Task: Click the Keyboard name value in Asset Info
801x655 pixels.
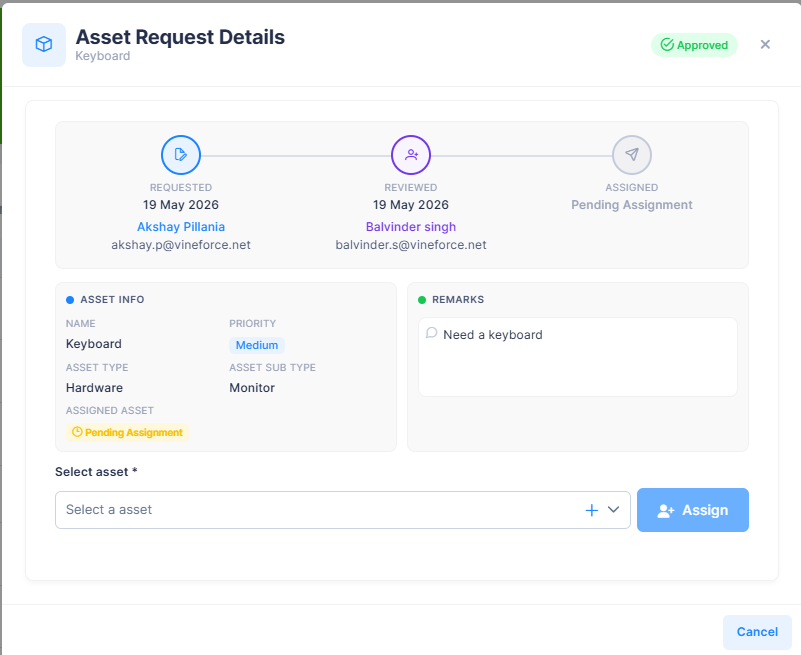Action: click(93, 344)
